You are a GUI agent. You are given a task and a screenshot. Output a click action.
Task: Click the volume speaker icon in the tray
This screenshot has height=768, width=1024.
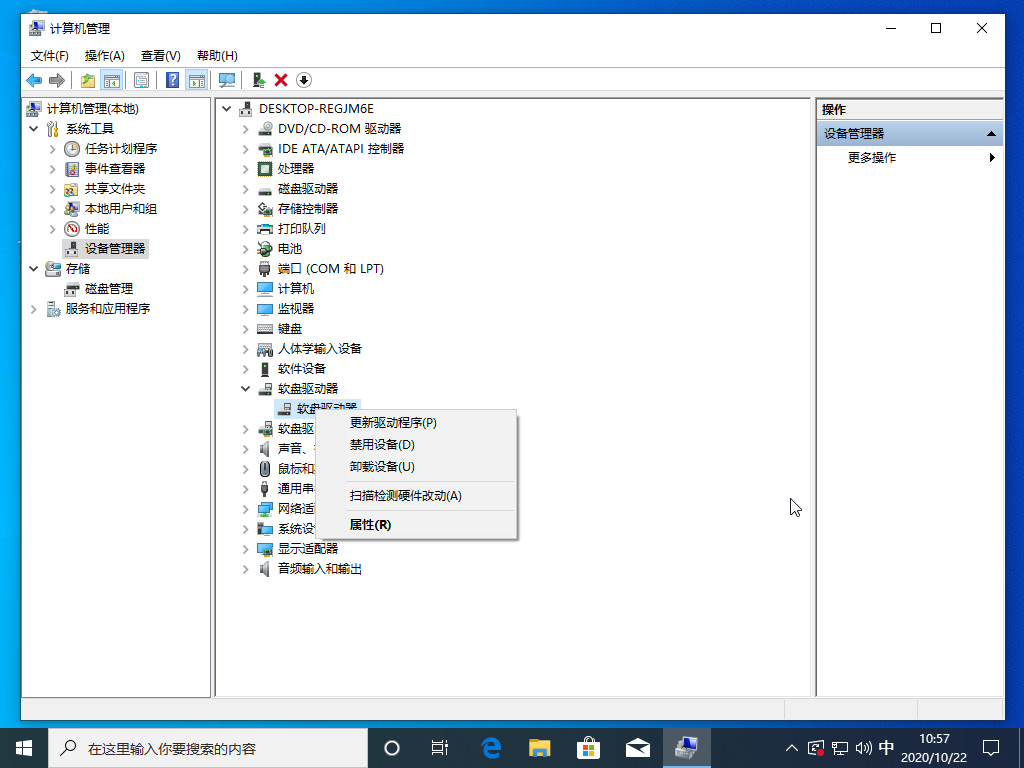pos(863,747)
